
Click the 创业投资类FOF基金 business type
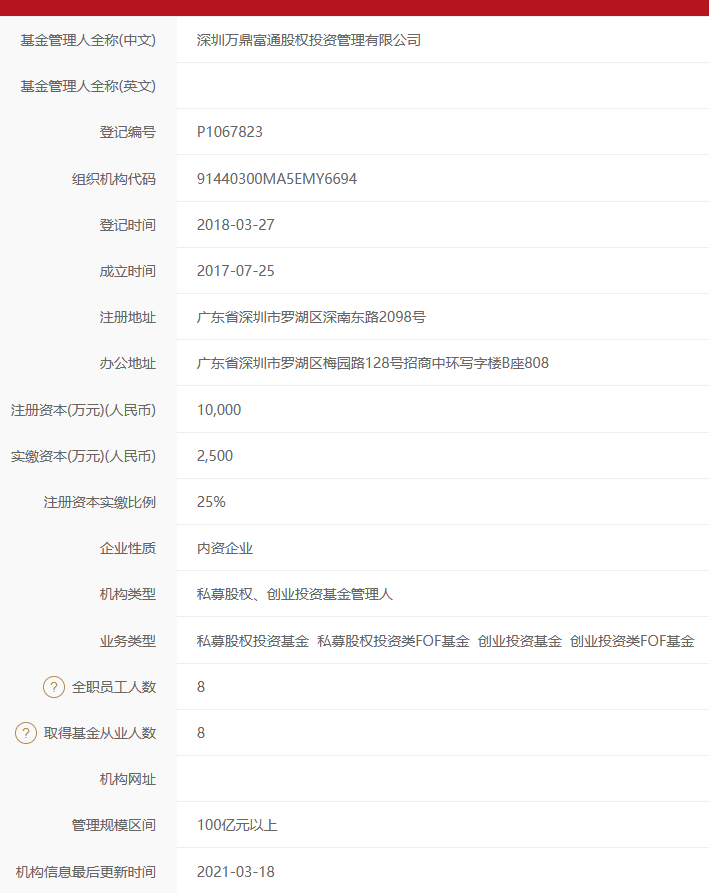632,641
